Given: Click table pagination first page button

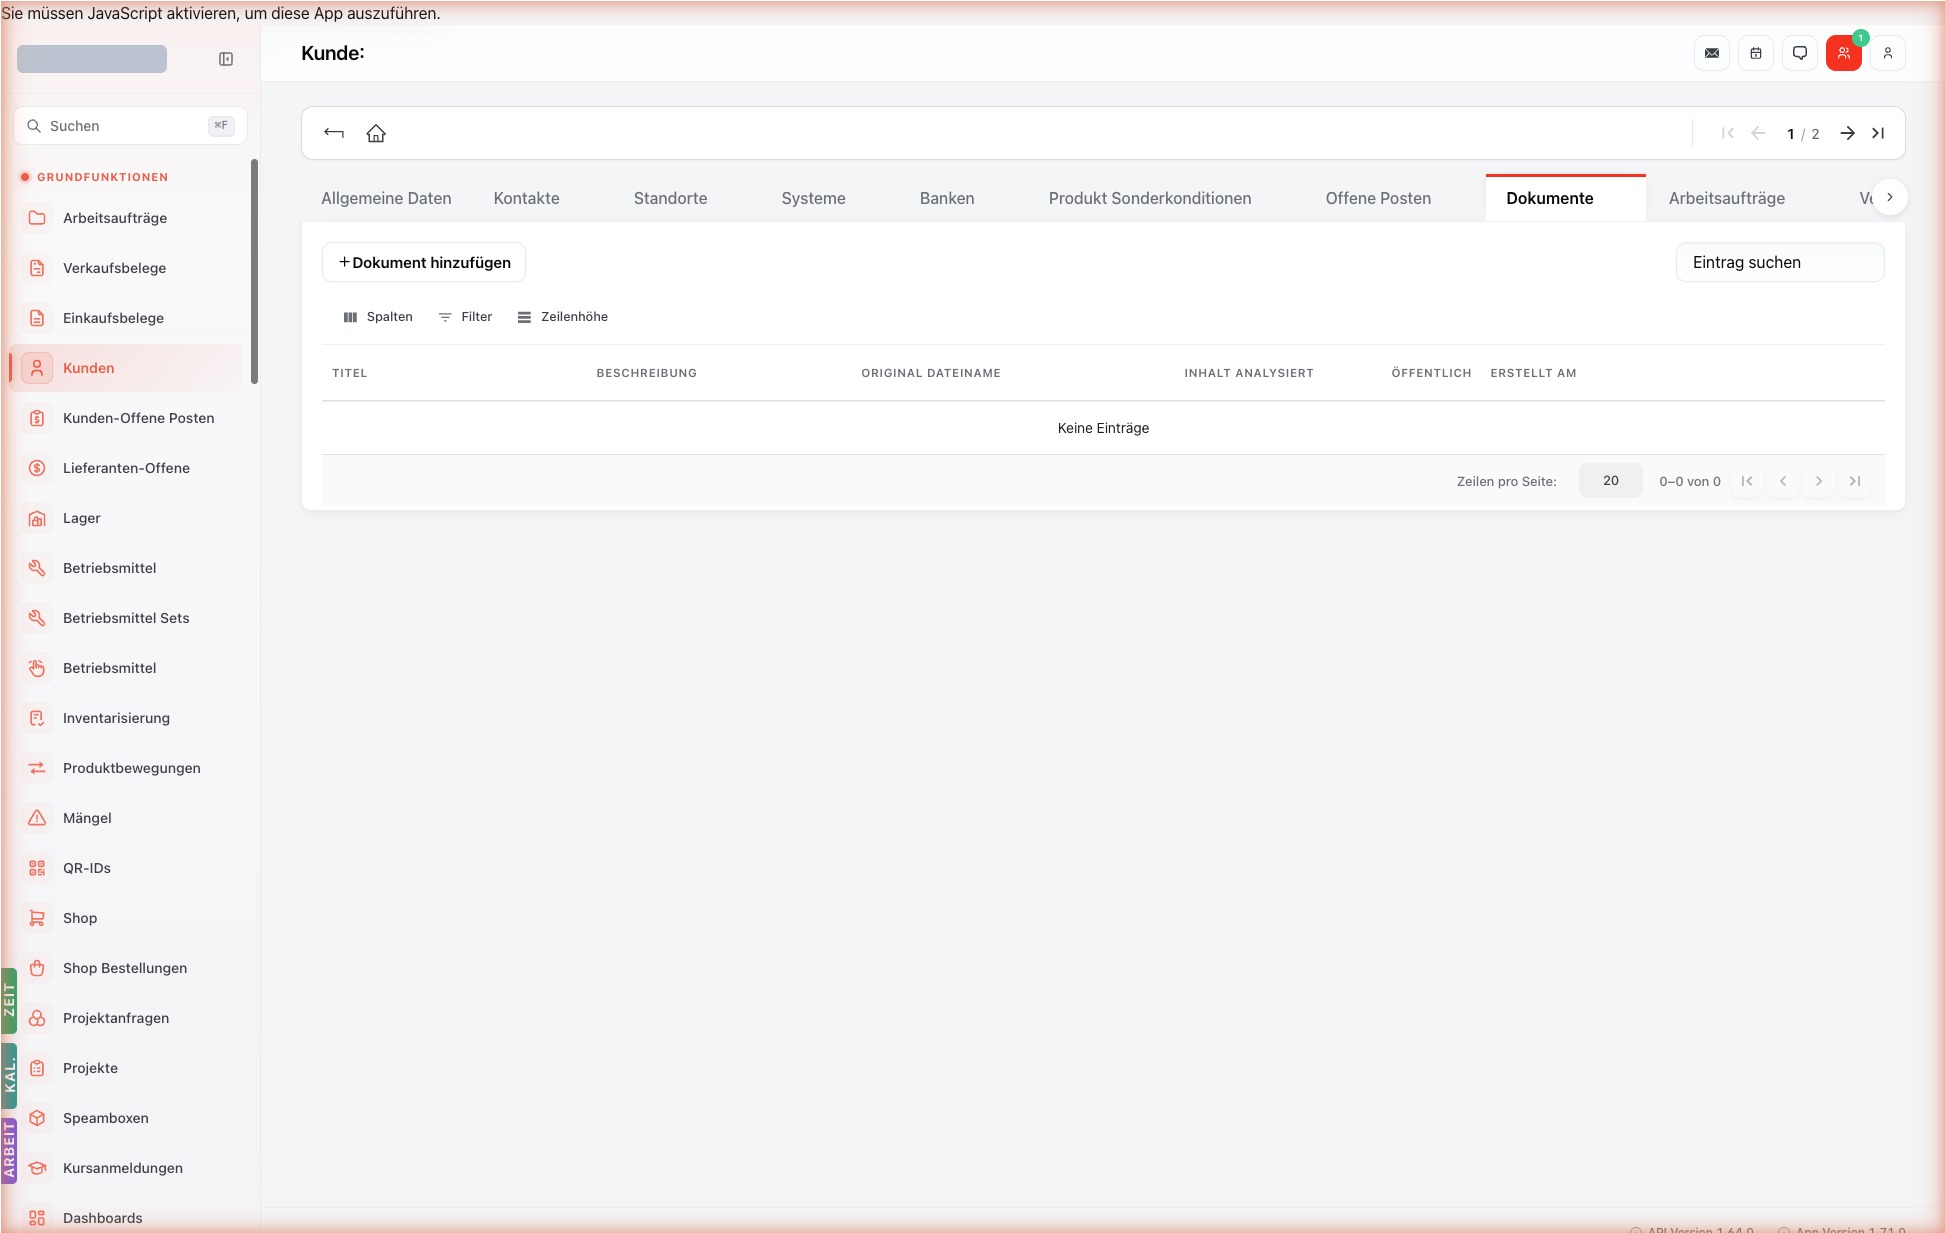Looking at the screenshot, I should [1747, 481].
